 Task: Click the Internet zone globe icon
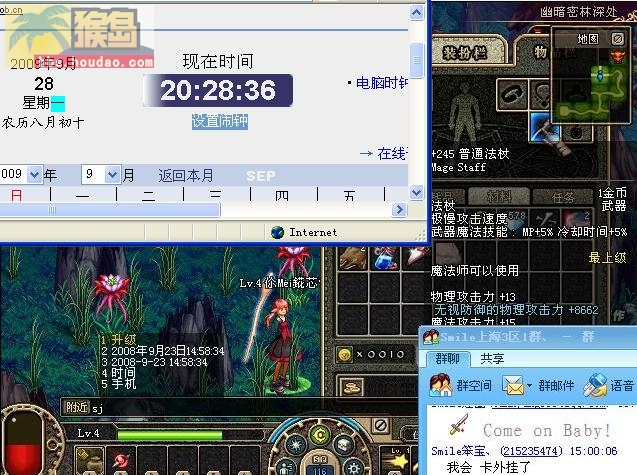[x=277, y=232]
